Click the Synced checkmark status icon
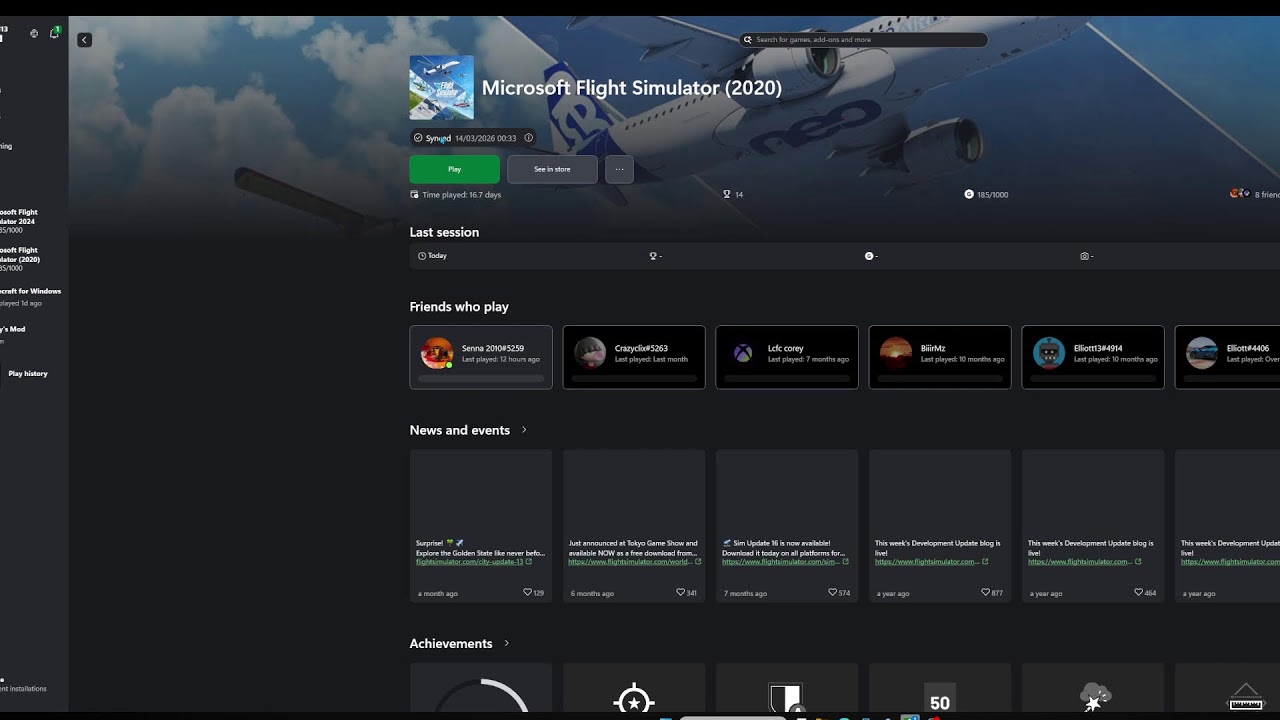The image size is (1280, 720). point(418,138)
